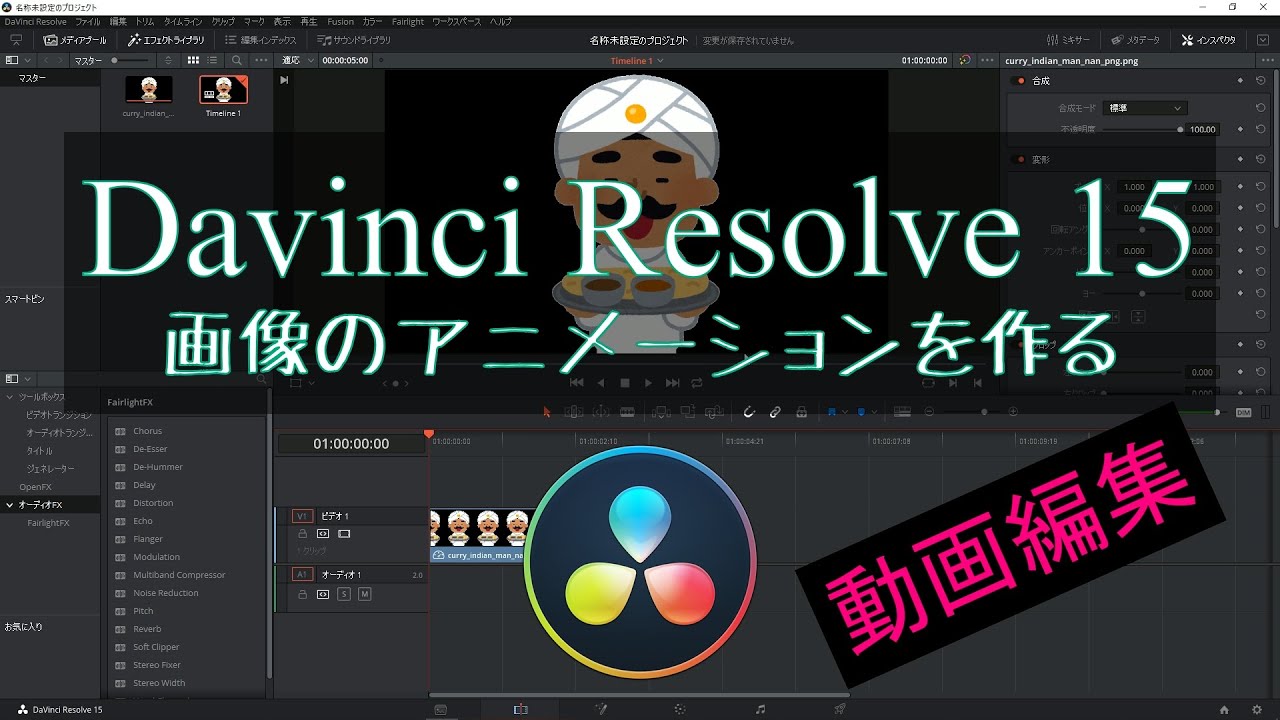Adjust the opacity slider handle

pyautogui.click(x=1180, y=129)
